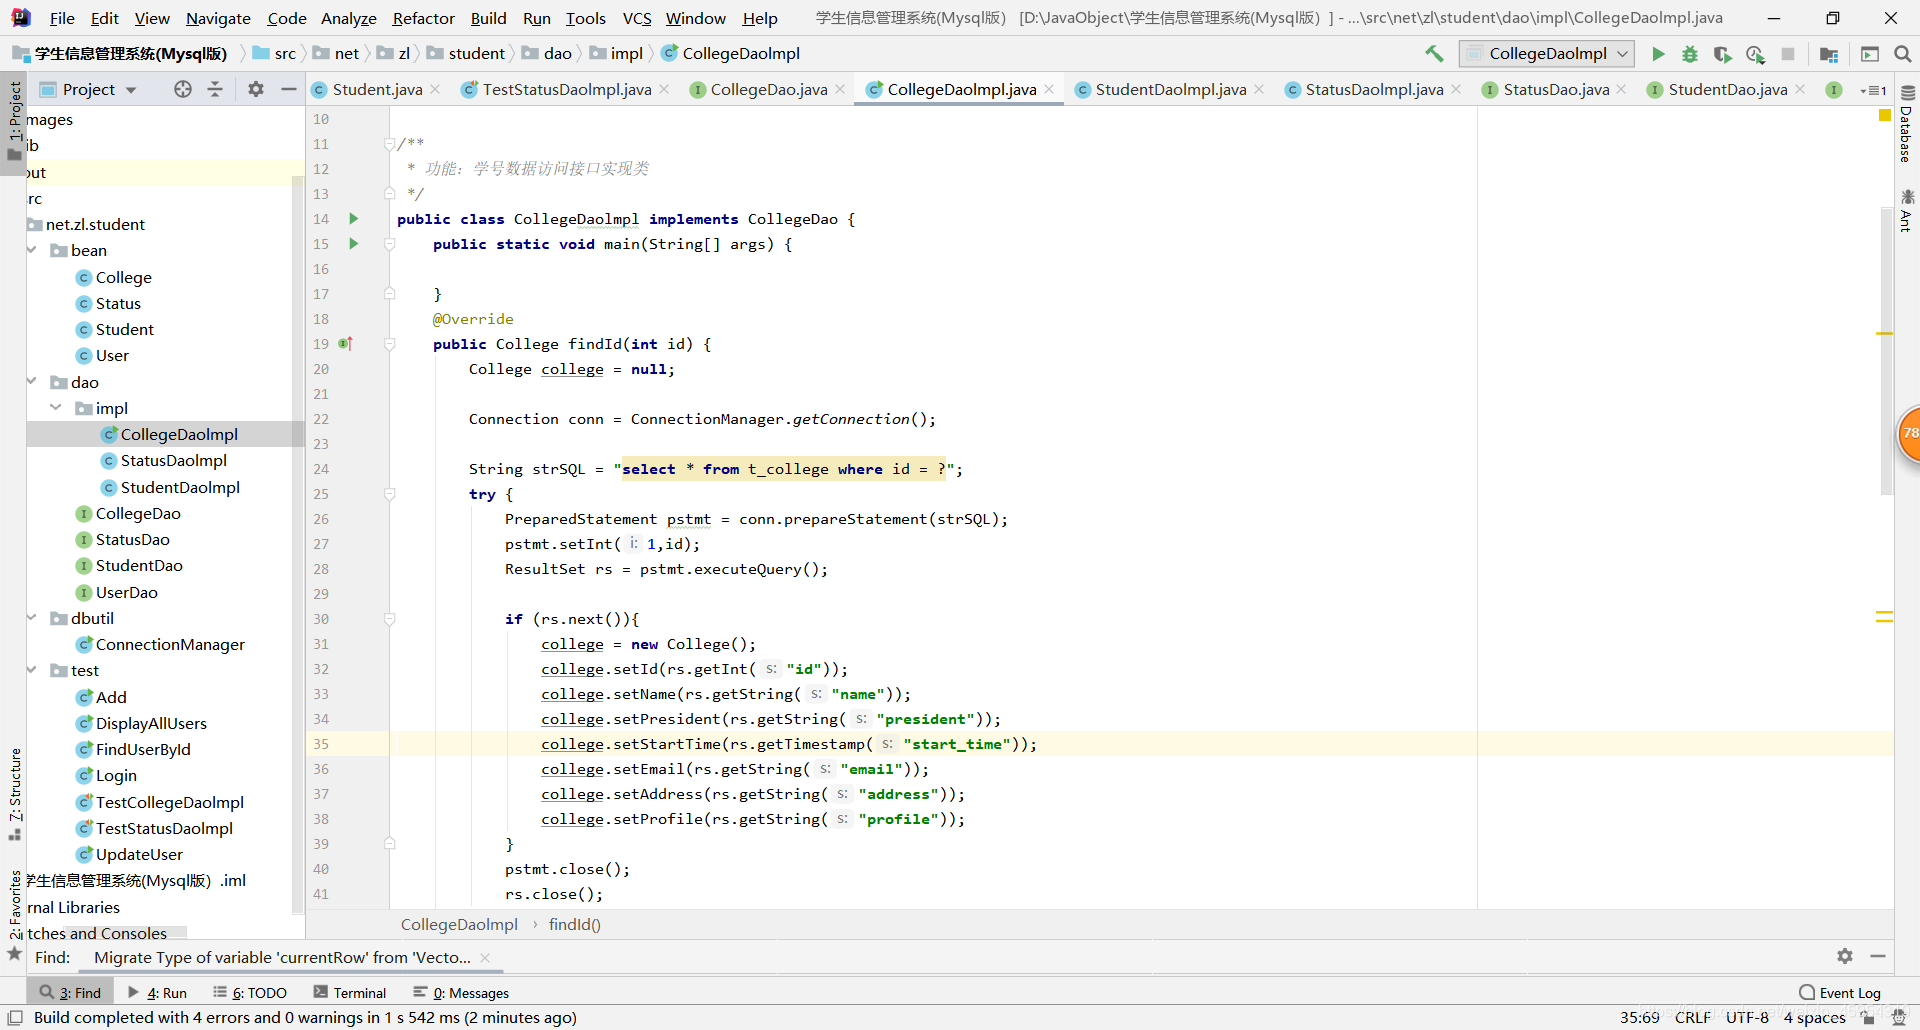Click the inspector hat icon in status bar

[1899, 1017]
